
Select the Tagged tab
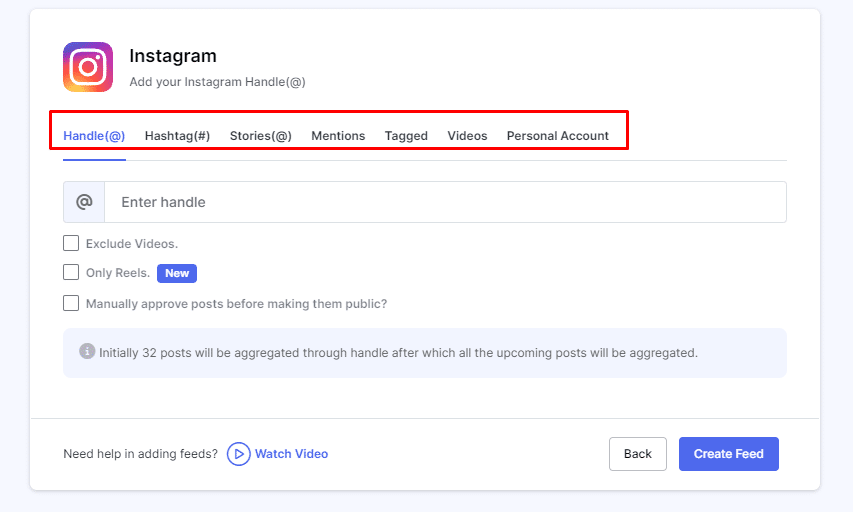(406, 136)
